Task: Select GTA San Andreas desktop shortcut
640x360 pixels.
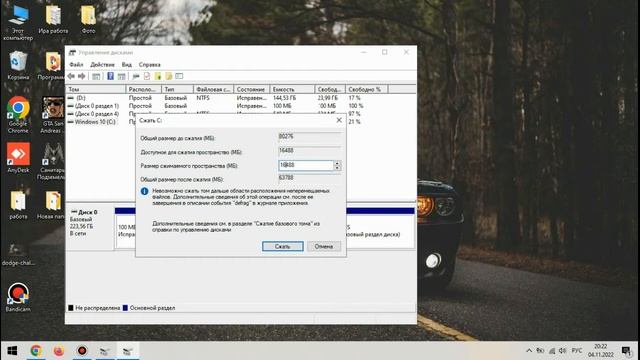Action: [x=52, y=115]
